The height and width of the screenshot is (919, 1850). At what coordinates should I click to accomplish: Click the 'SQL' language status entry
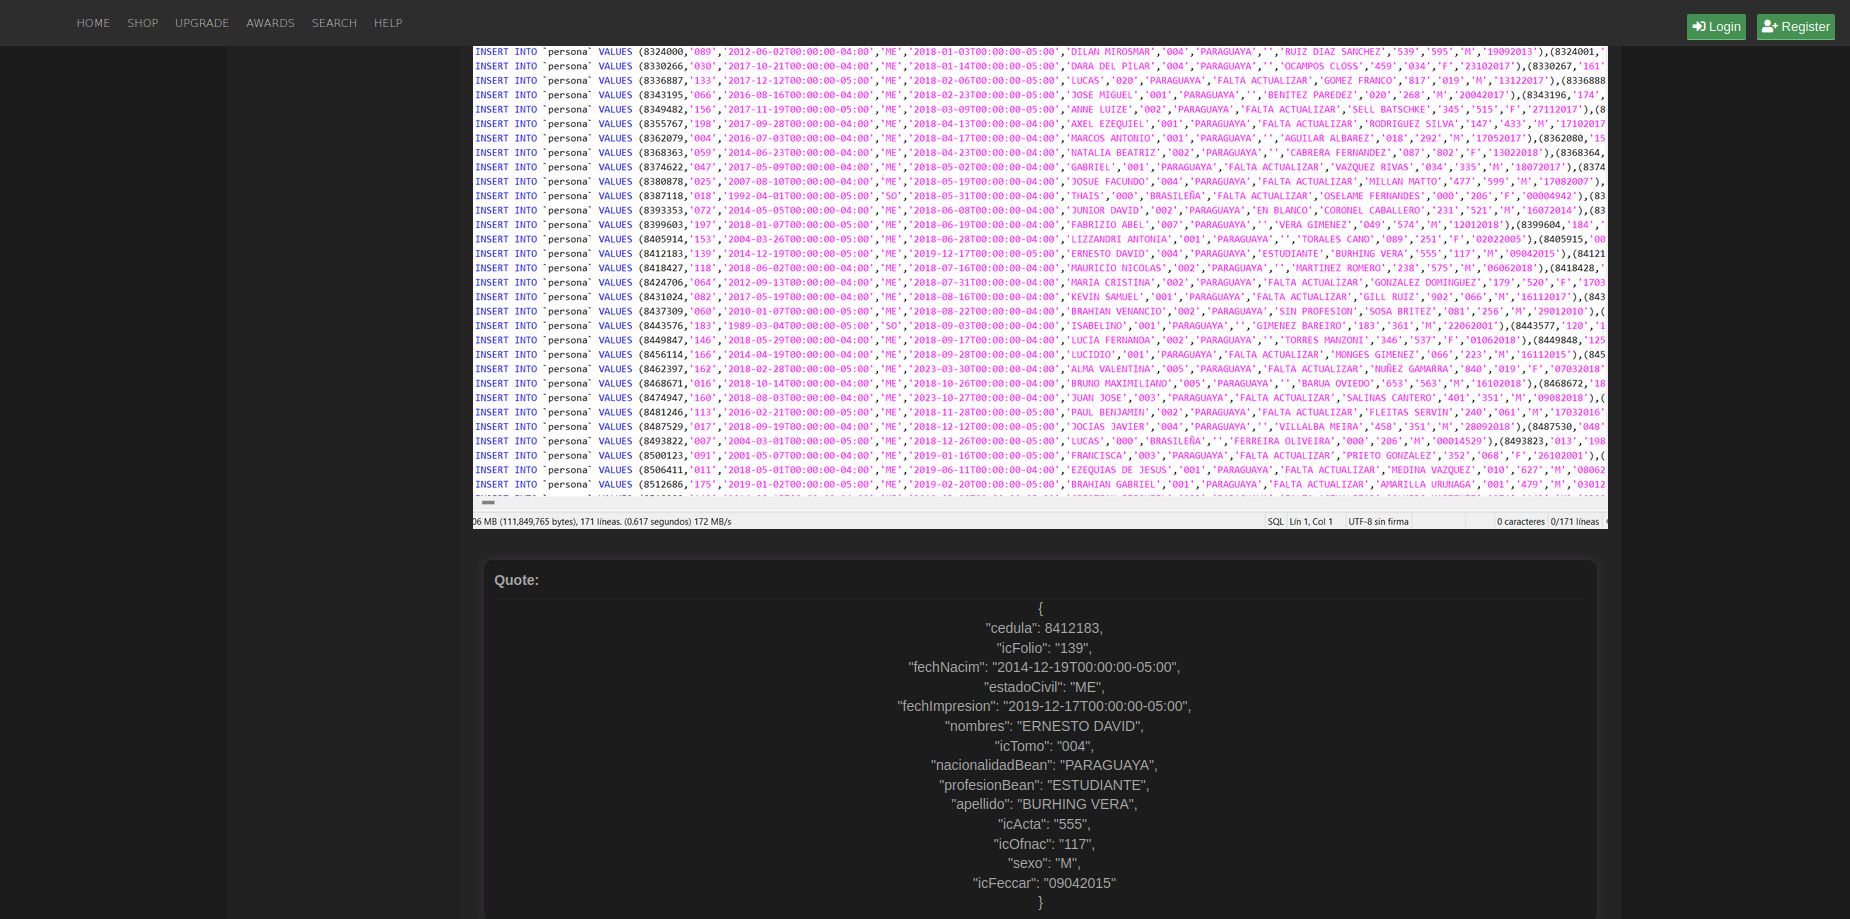(1275, 522)
